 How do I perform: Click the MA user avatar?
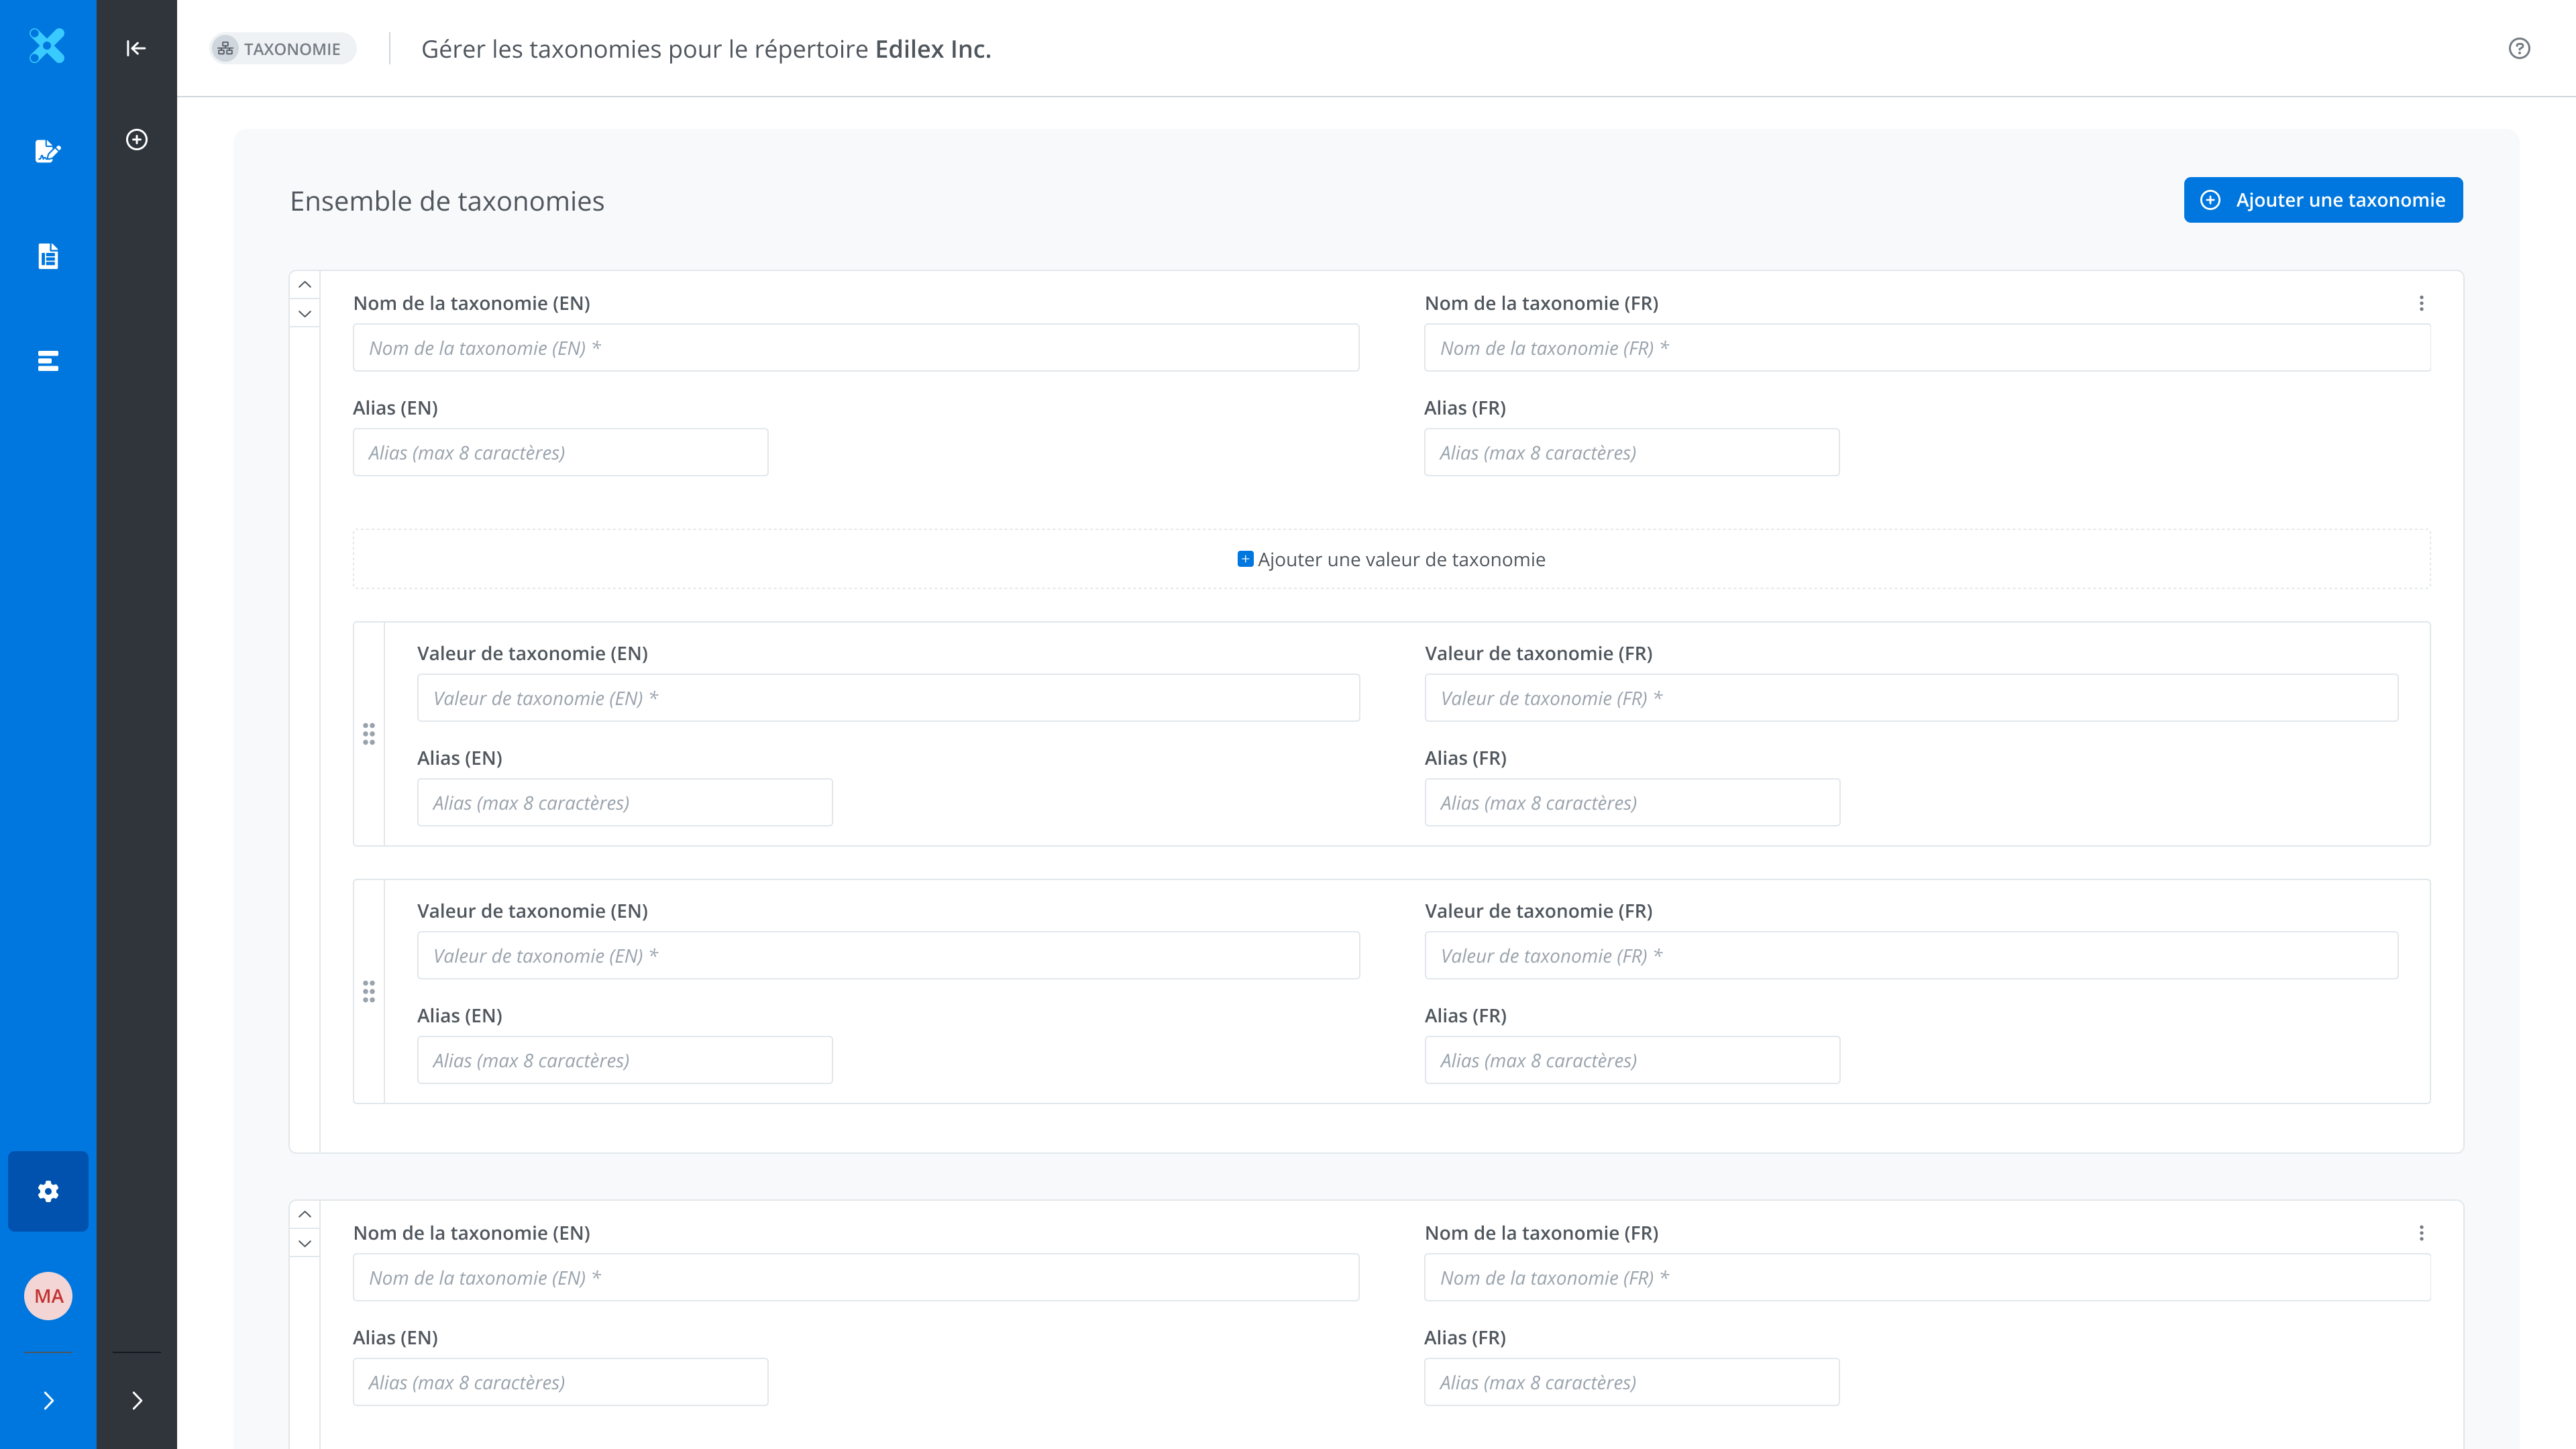click(x=48, y=1296)
